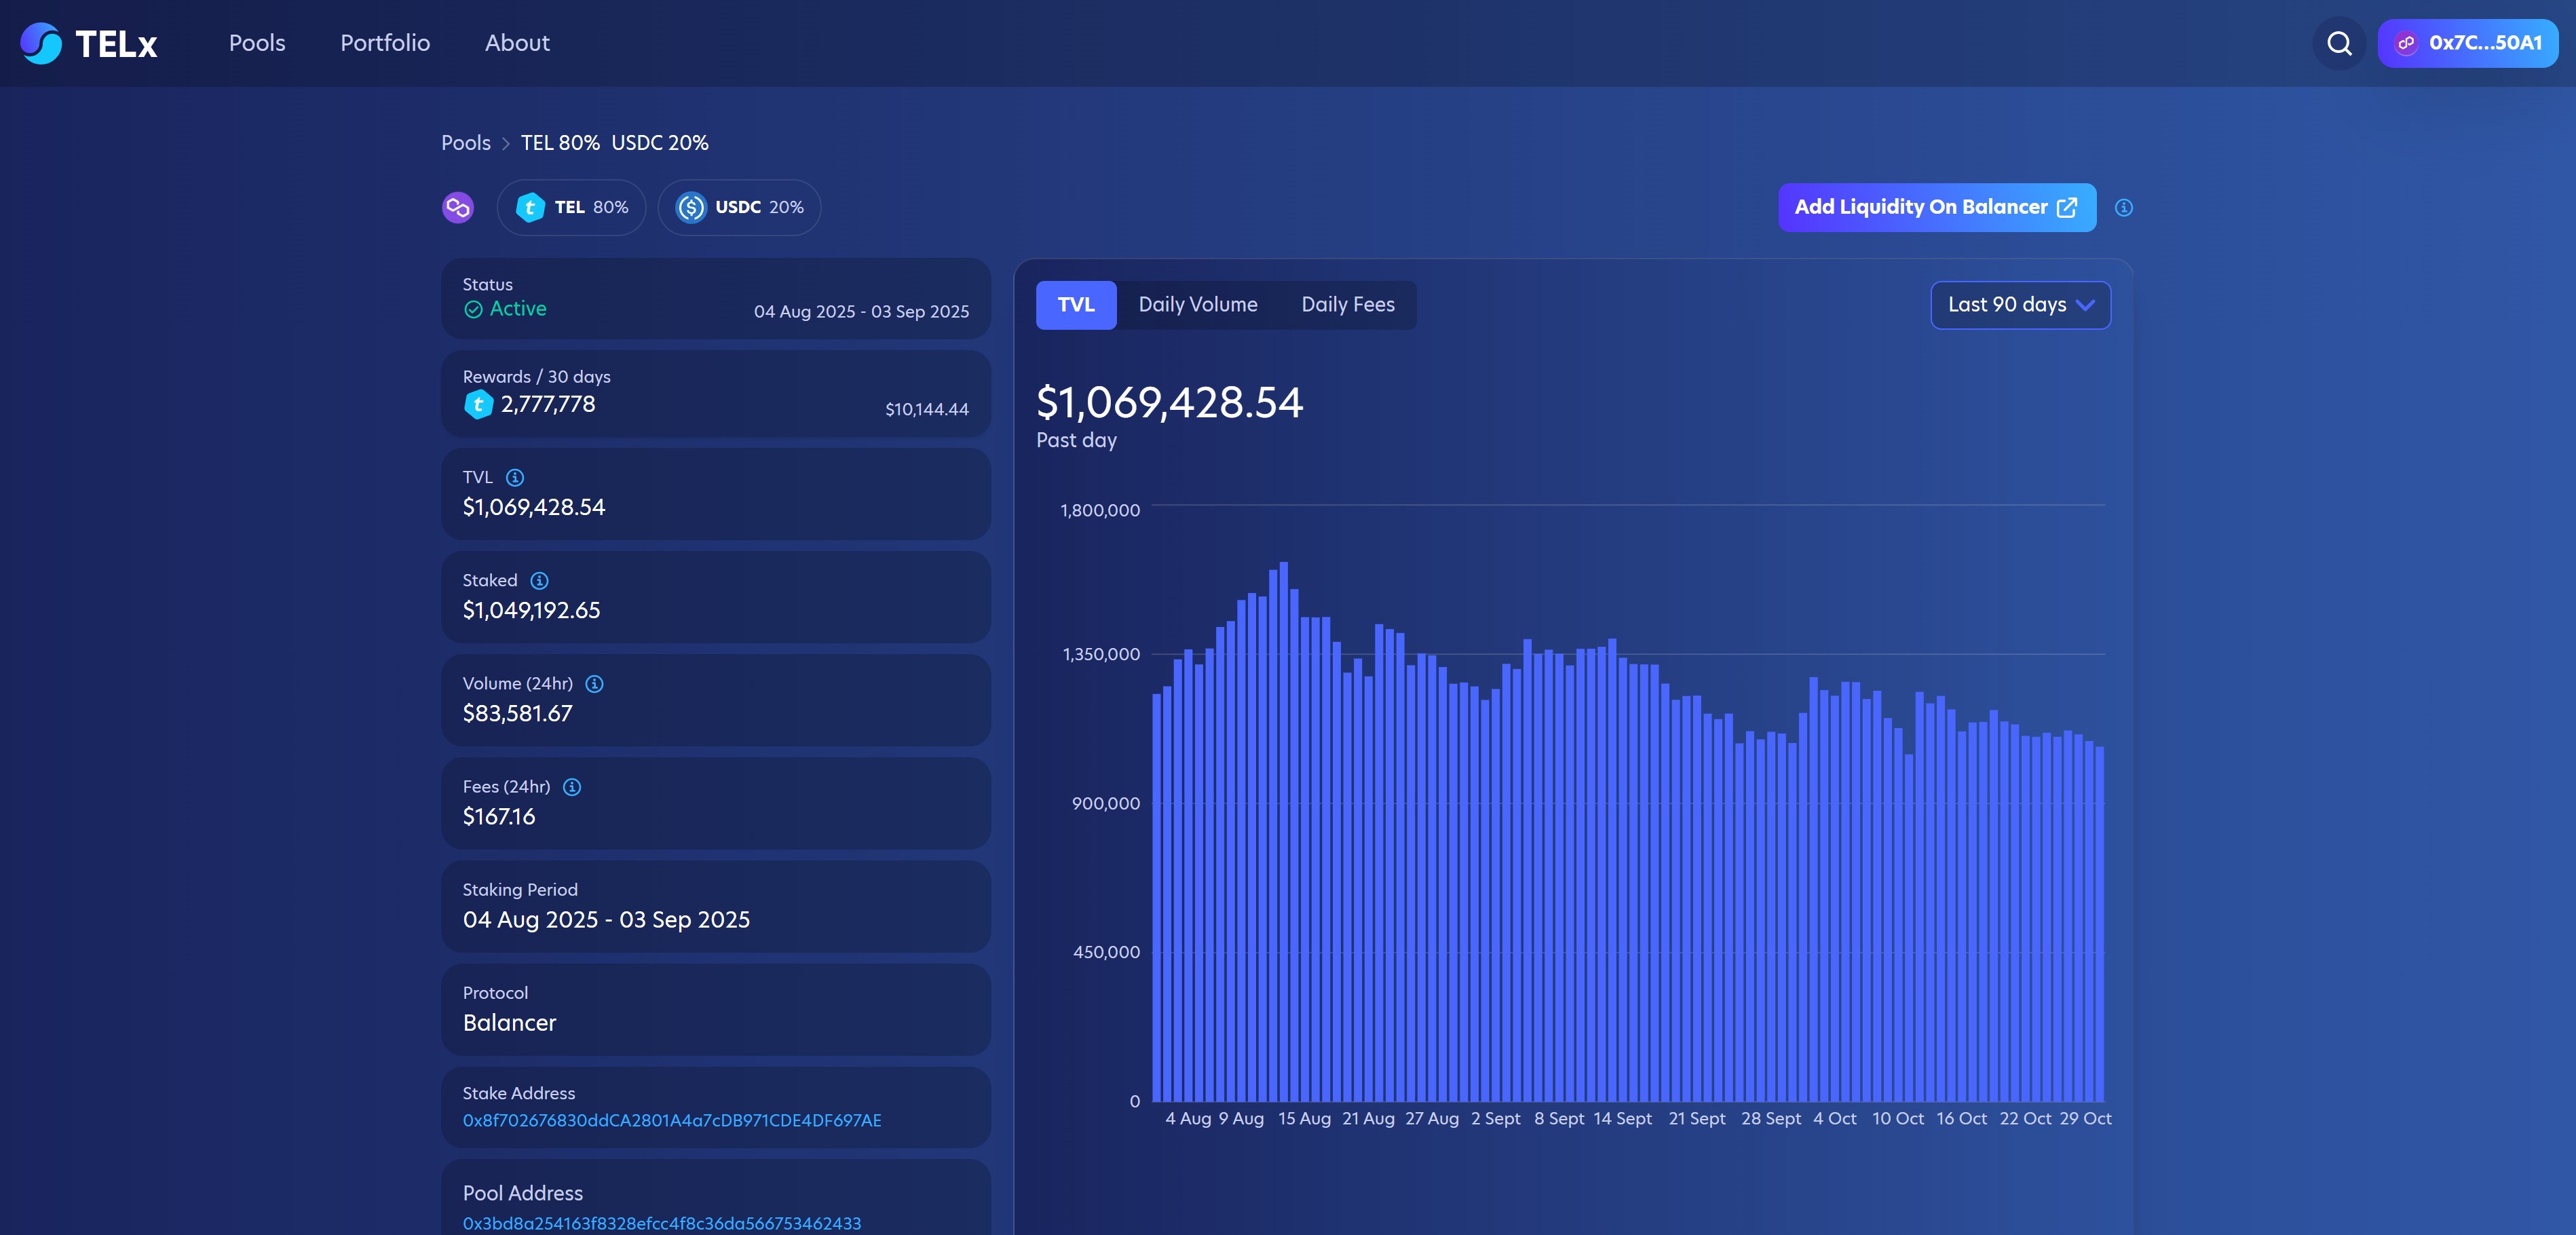Click the info icon beside TVL label
Viewport: 2576px width, 1235px height.
point(515,477)
